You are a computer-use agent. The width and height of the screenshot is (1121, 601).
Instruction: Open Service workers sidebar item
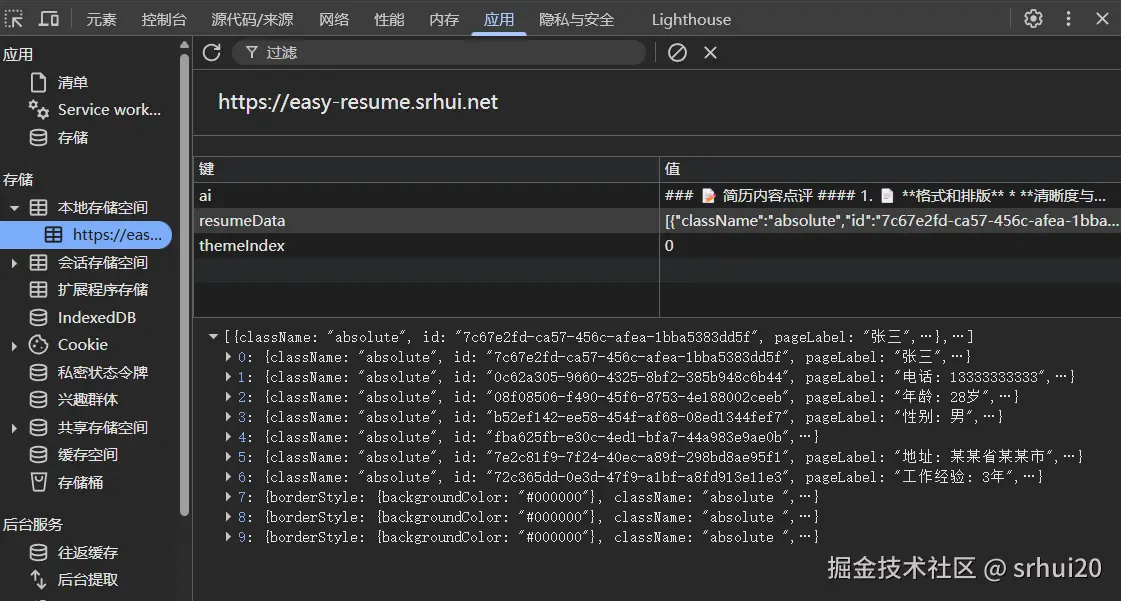(109, 109)
